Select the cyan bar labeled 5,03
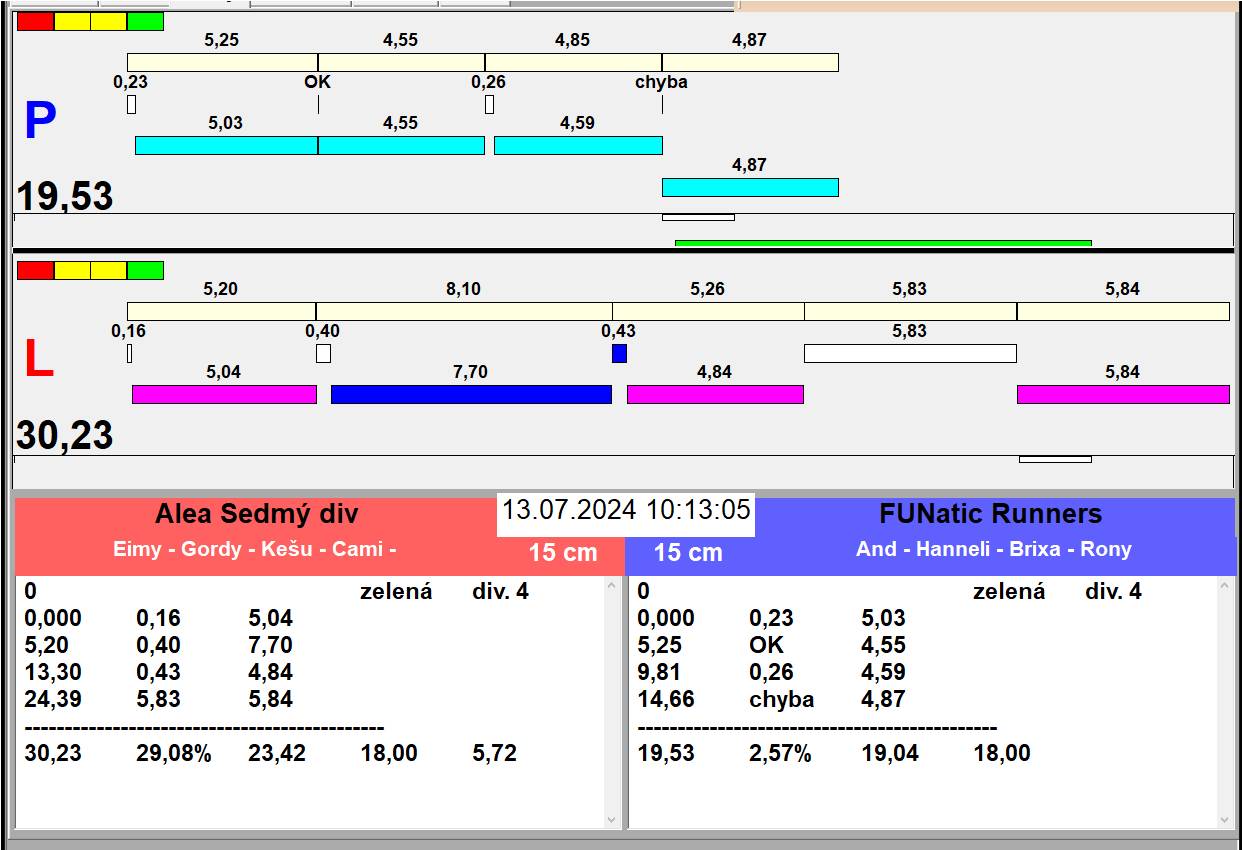This screenshot has height=850, width=1242. tap(226, 145)
